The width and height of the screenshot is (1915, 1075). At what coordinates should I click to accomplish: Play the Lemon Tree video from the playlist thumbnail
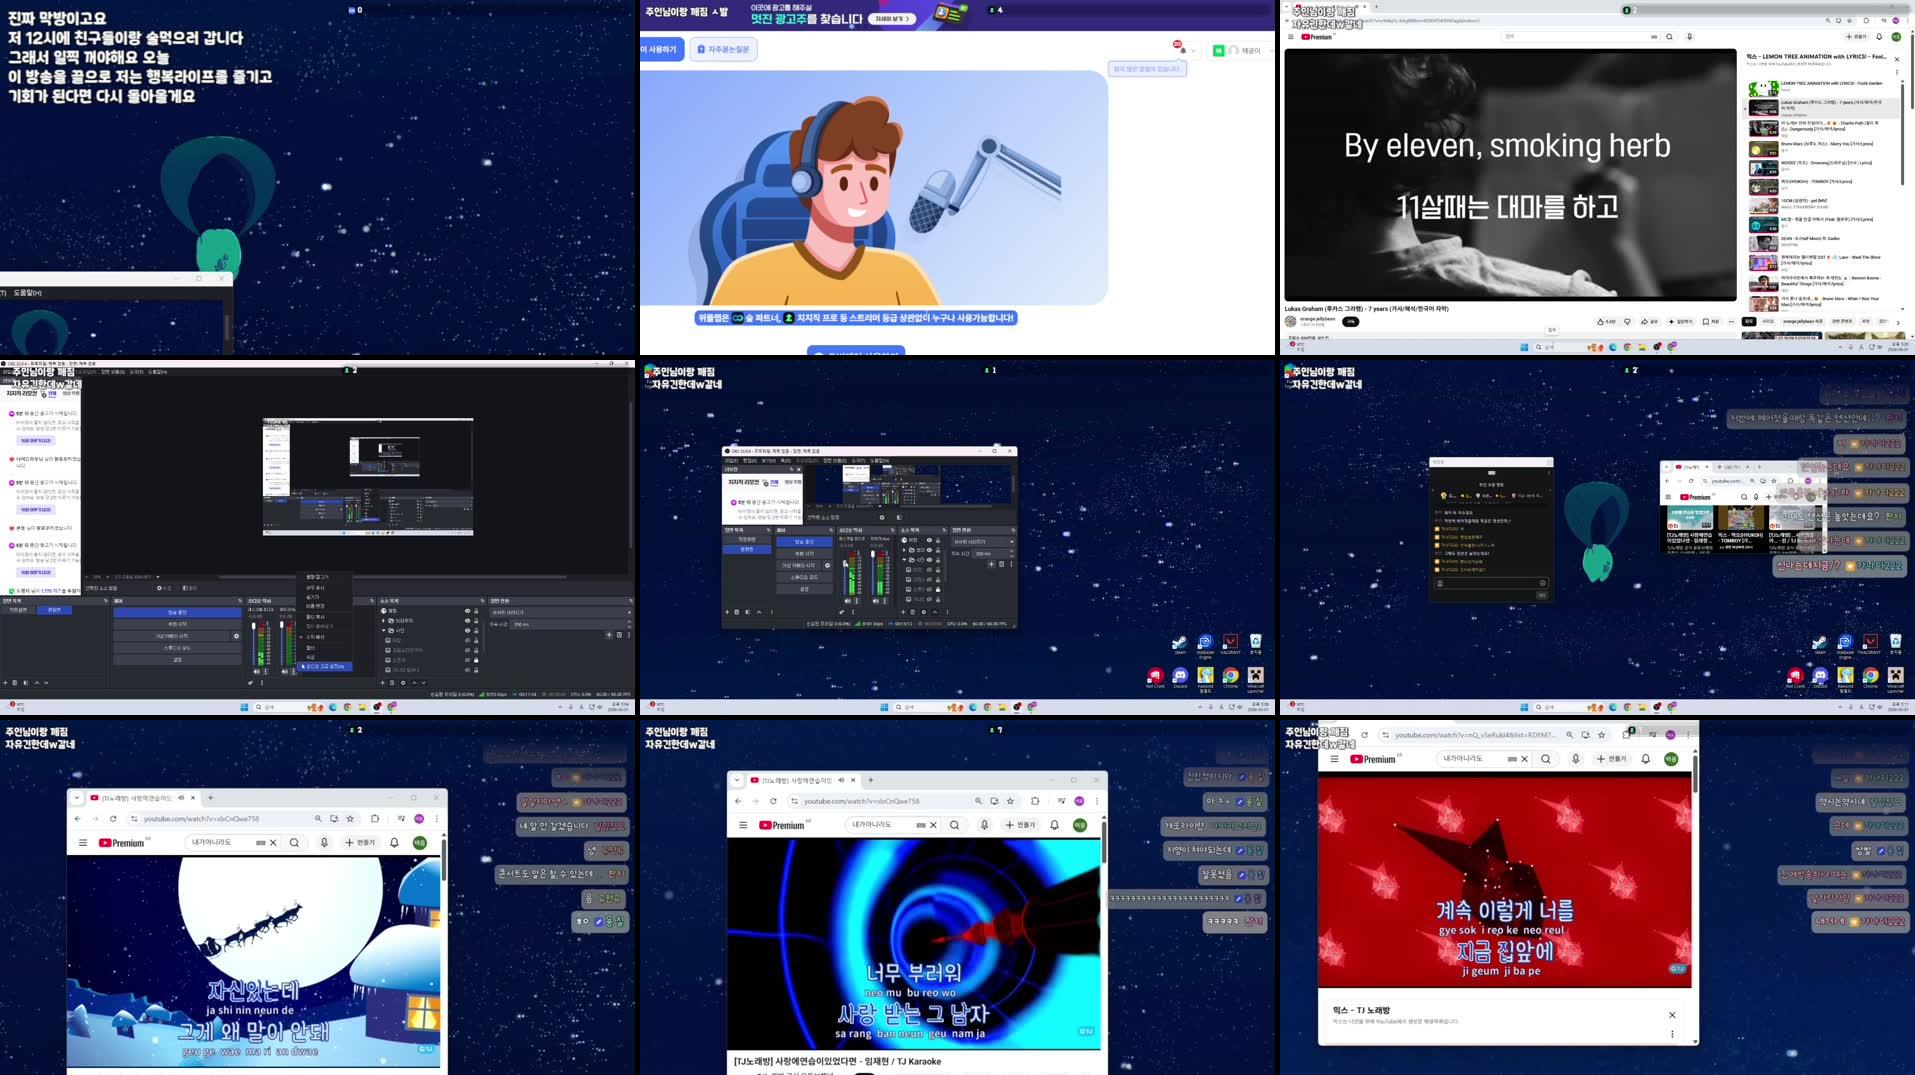[1765, 88]
